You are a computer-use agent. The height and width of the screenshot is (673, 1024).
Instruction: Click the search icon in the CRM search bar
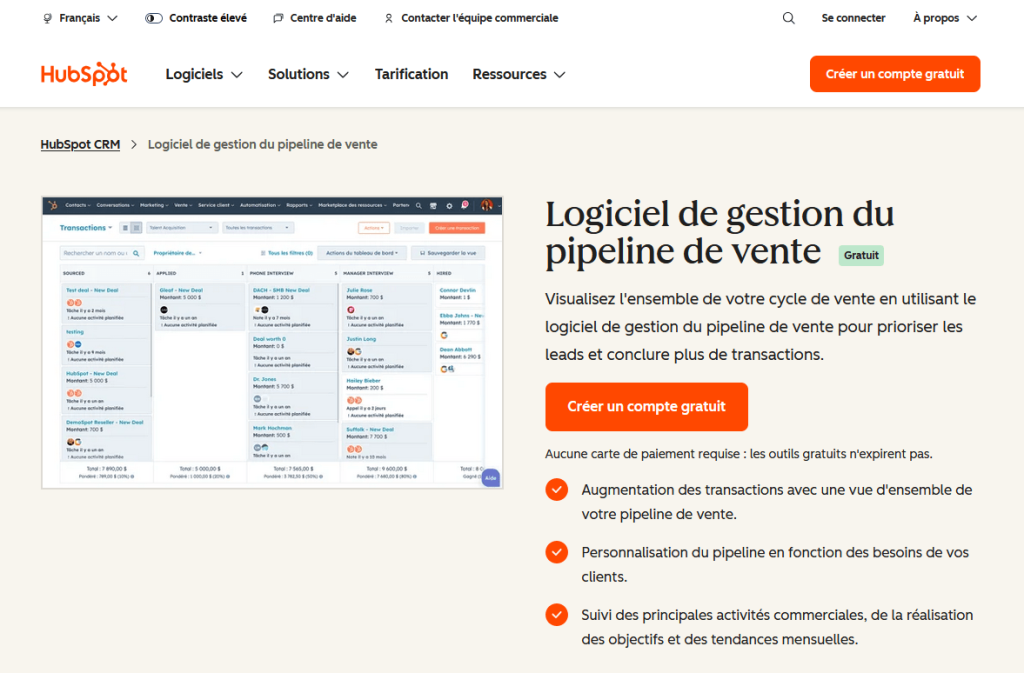(x=136, y=253)
